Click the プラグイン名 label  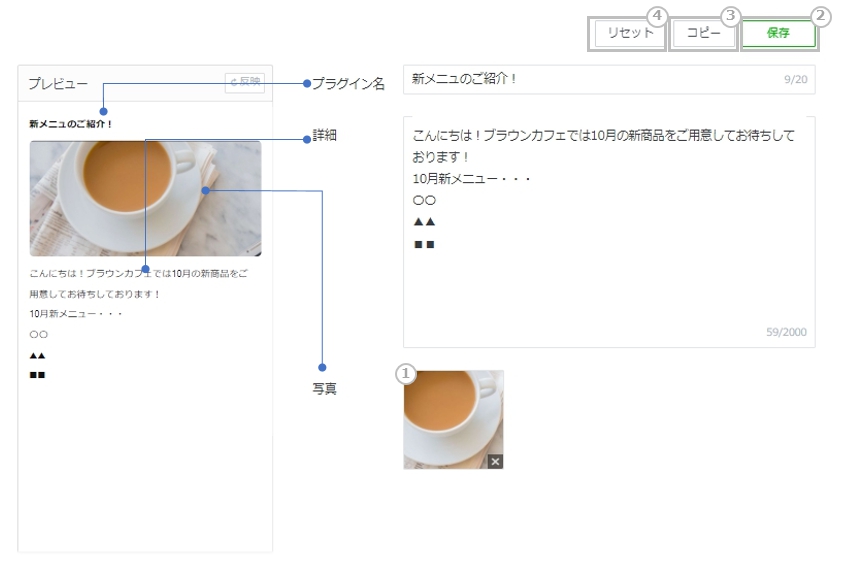coord(348,84)
